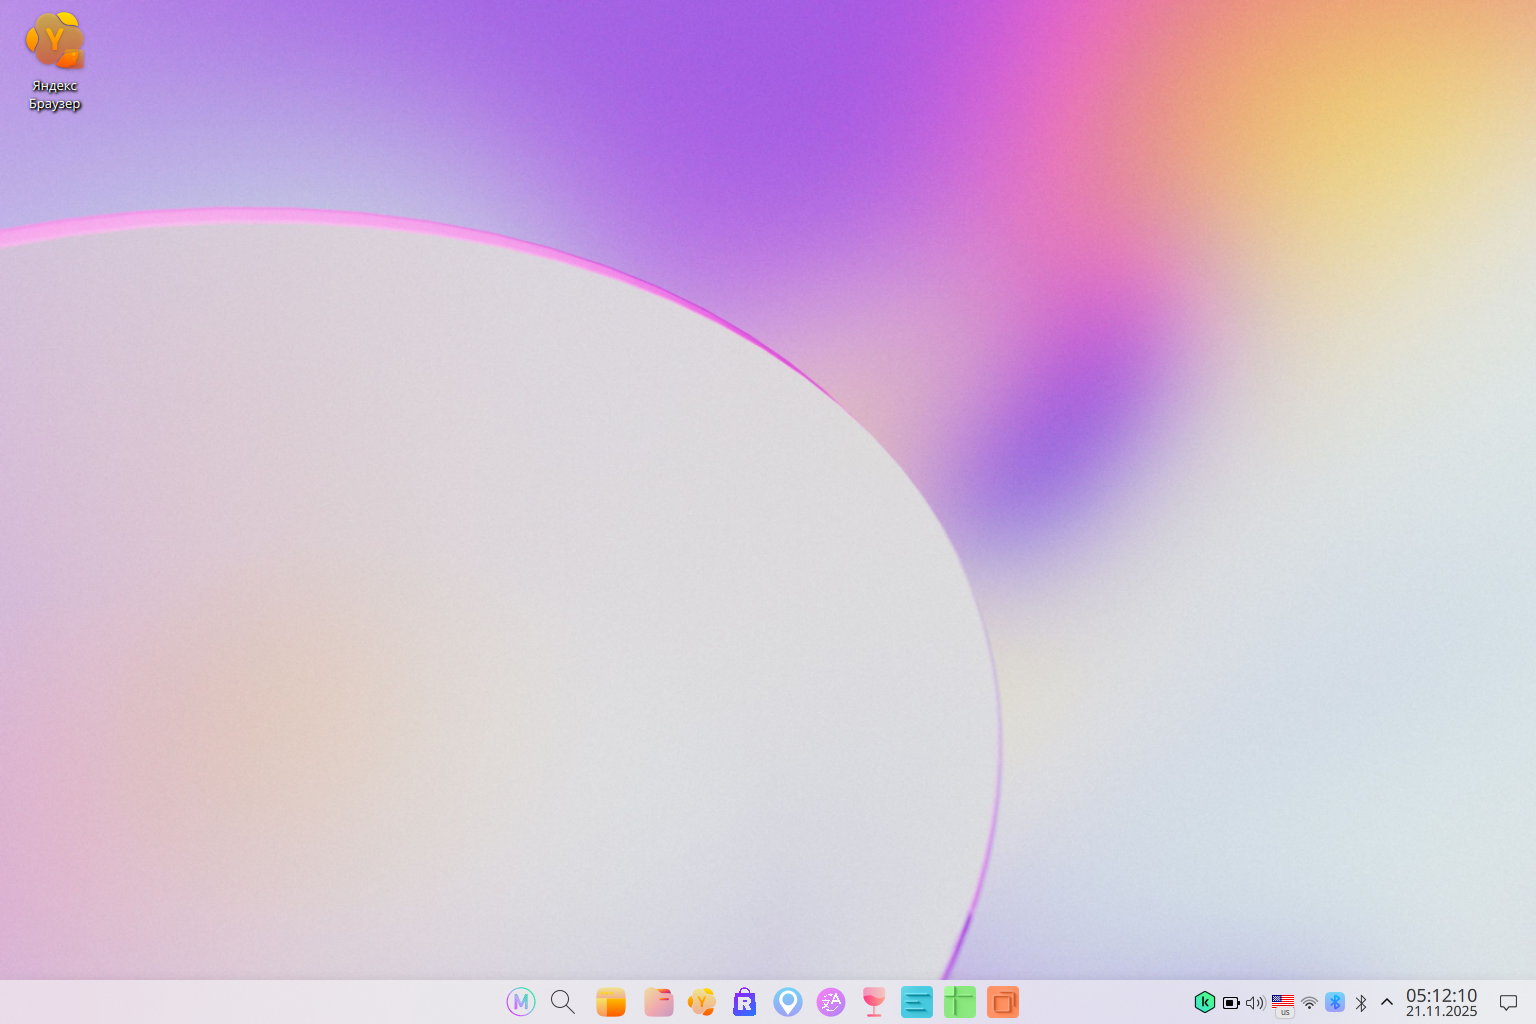This screenshot has height=1024, width=1536.
Task: Open the pink wine glass app
Action: click(x=874, y=1001)
